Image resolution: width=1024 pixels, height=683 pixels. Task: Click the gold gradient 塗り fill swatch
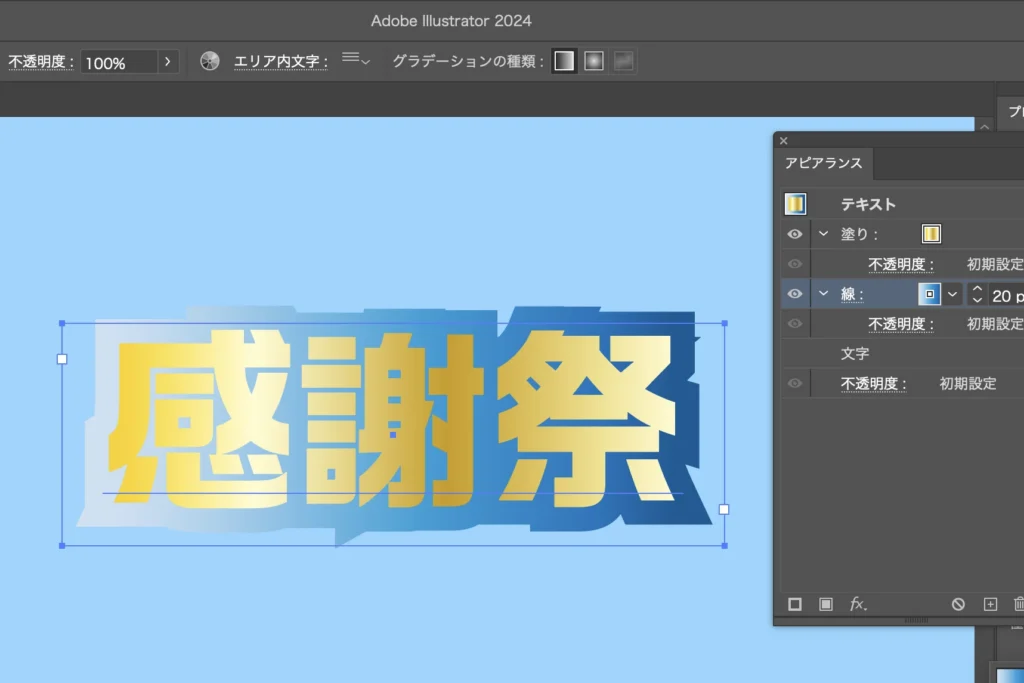(x=931, y=234)
